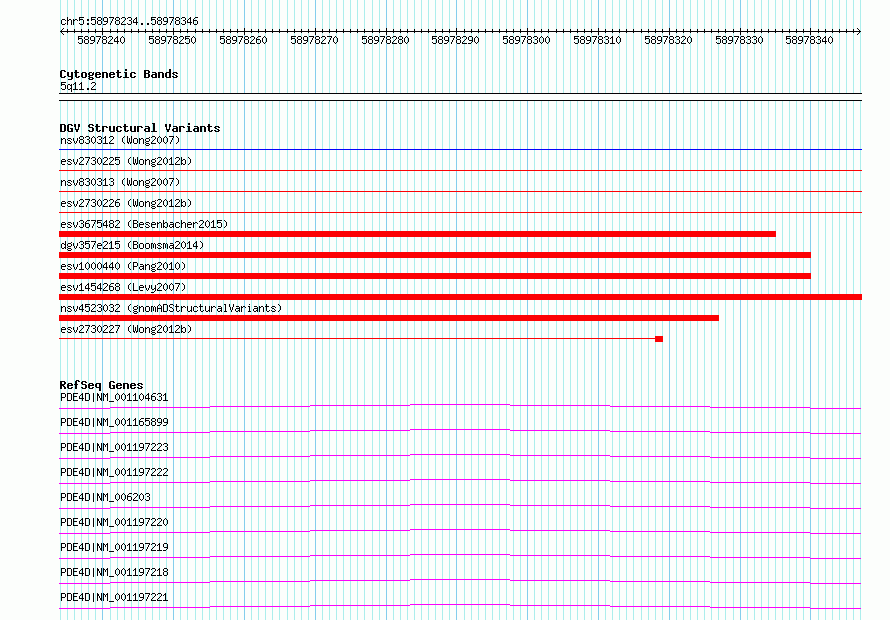
Task: Open transcript PDE4D|NM_001197220
Action: tap(114, 522)
